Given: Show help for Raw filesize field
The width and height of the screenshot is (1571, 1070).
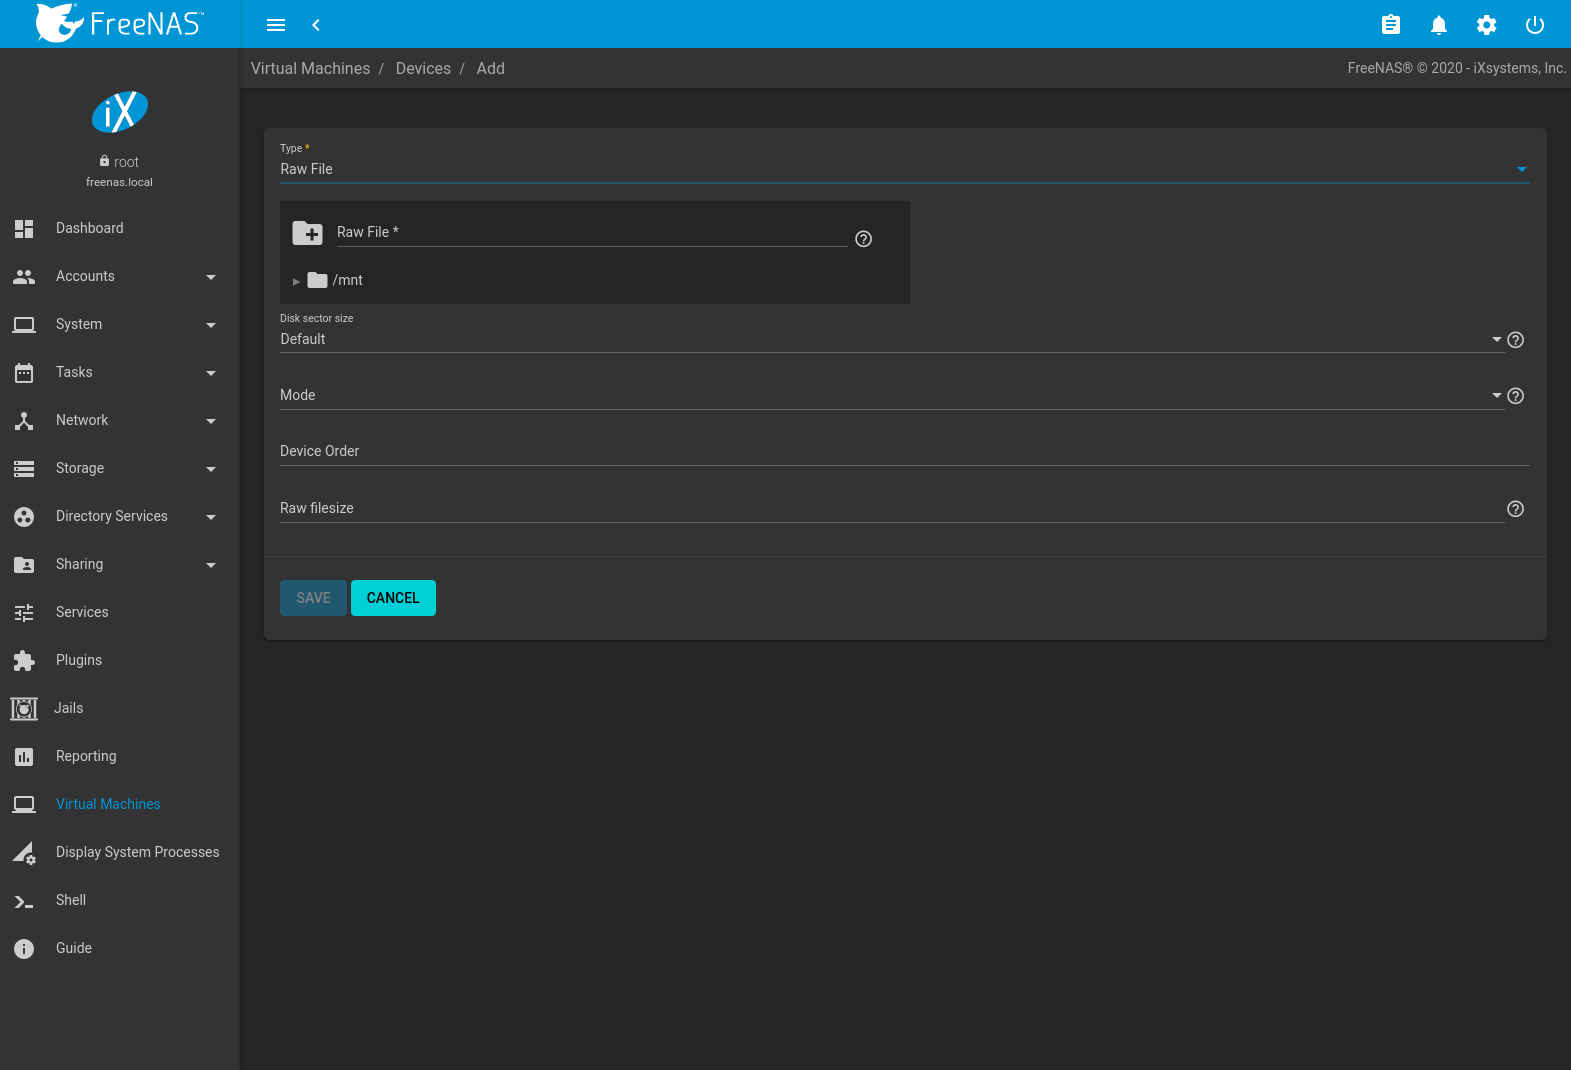Looking at the screenshot, I should [x=1515, y=509].
